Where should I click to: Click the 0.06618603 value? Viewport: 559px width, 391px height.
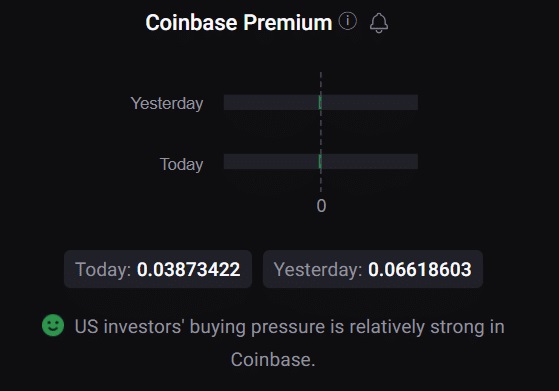[420, 269]
